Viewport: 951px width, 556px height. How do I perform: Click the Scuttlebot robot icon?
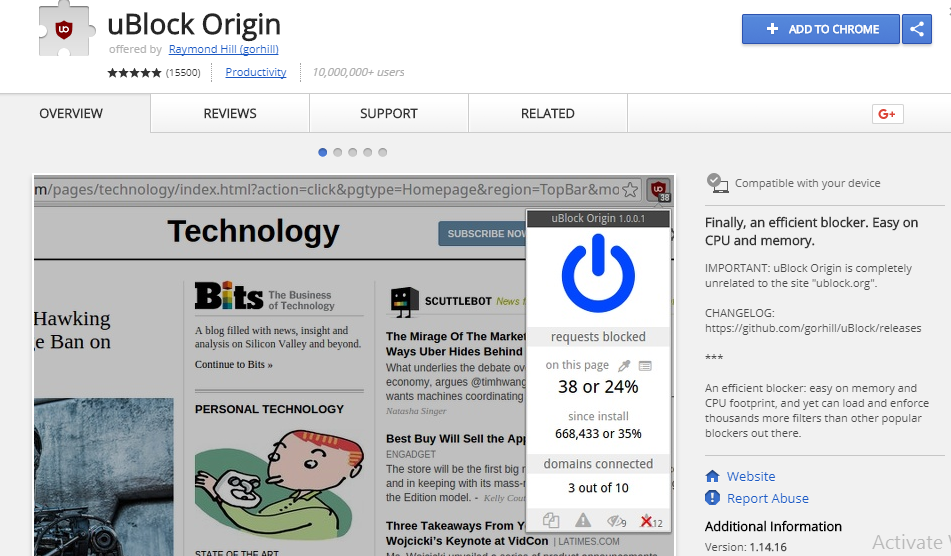405,302
